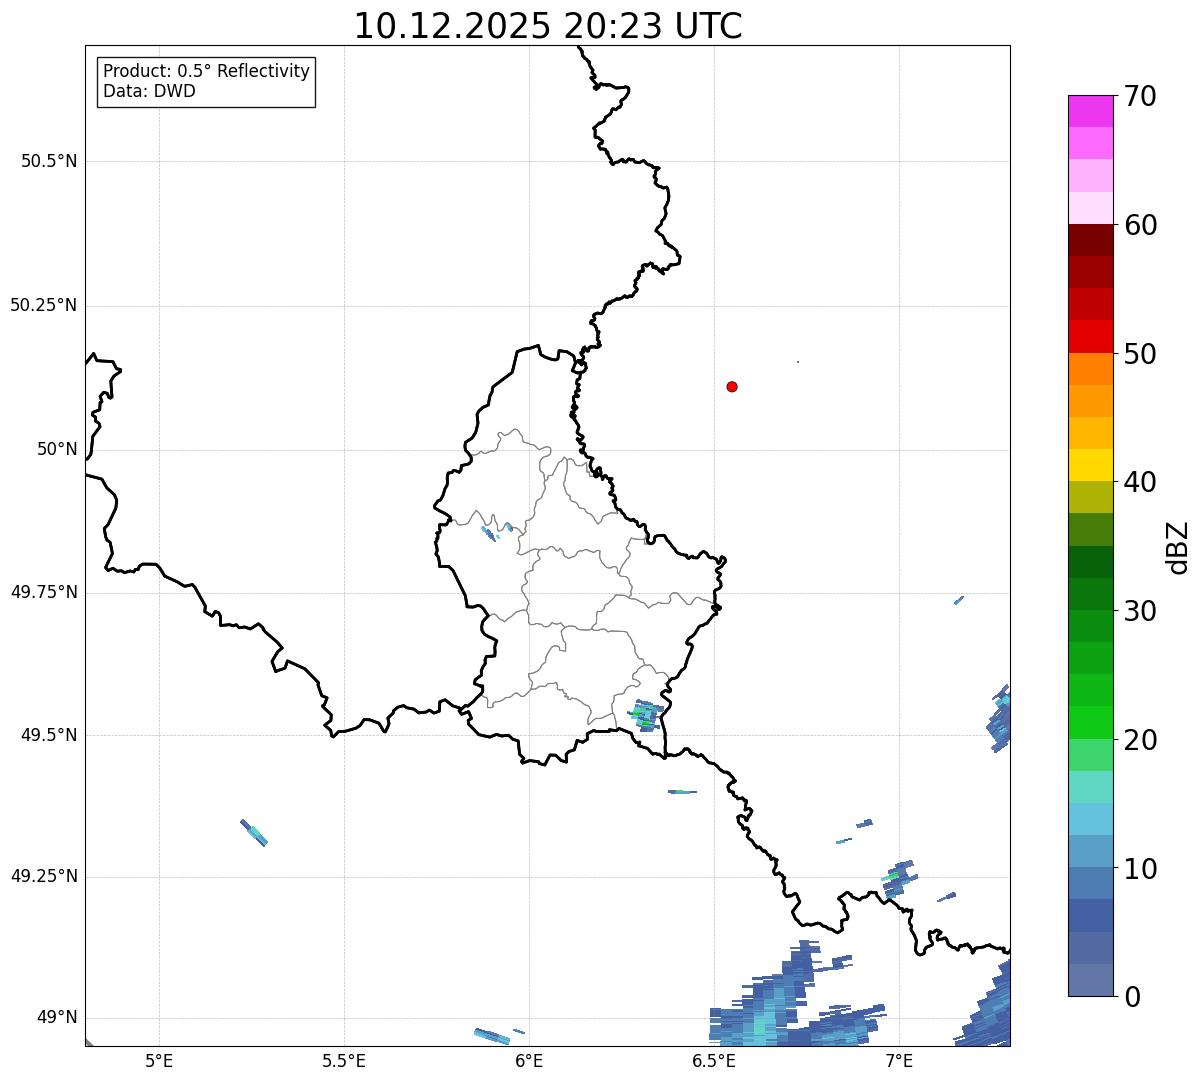
Task: Pick the dark maroon colorbar segment below 60
Action: tap(1090, 240)
